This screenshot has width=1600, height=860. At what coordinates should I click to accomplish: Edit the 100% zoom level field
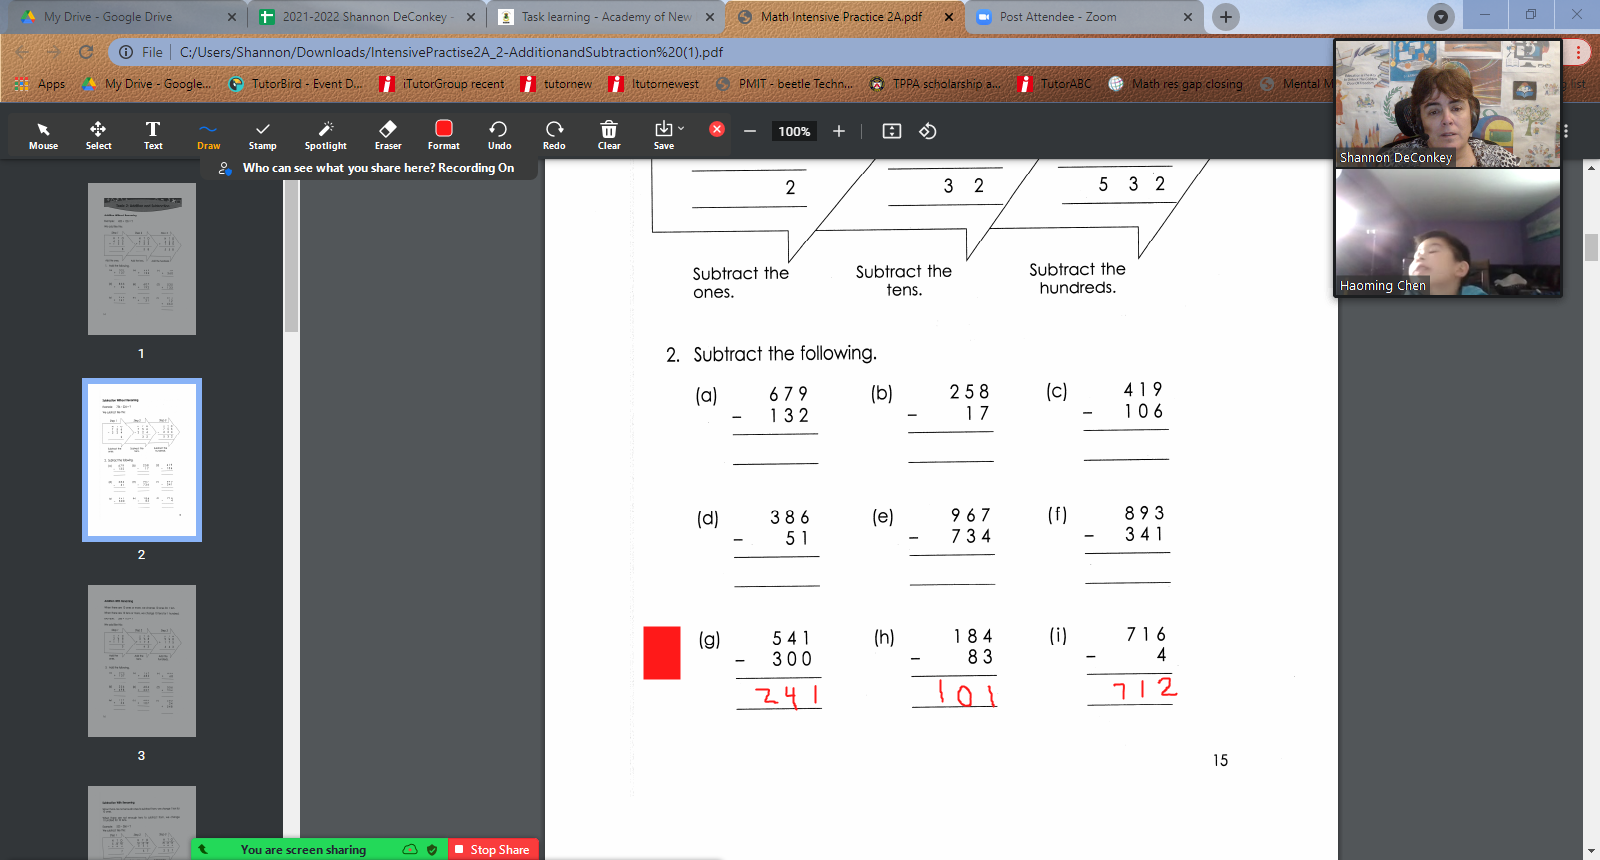(795, 131)
